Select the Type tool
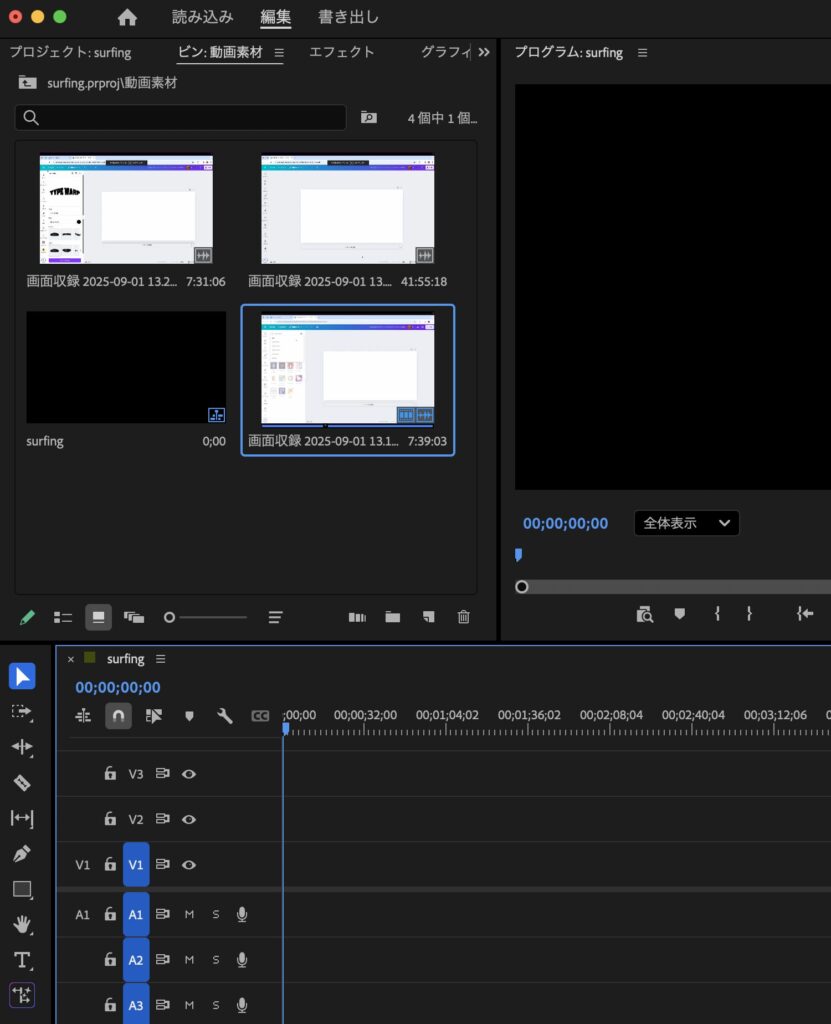This screenshot has width=831, height=1024. click(22, 960)
